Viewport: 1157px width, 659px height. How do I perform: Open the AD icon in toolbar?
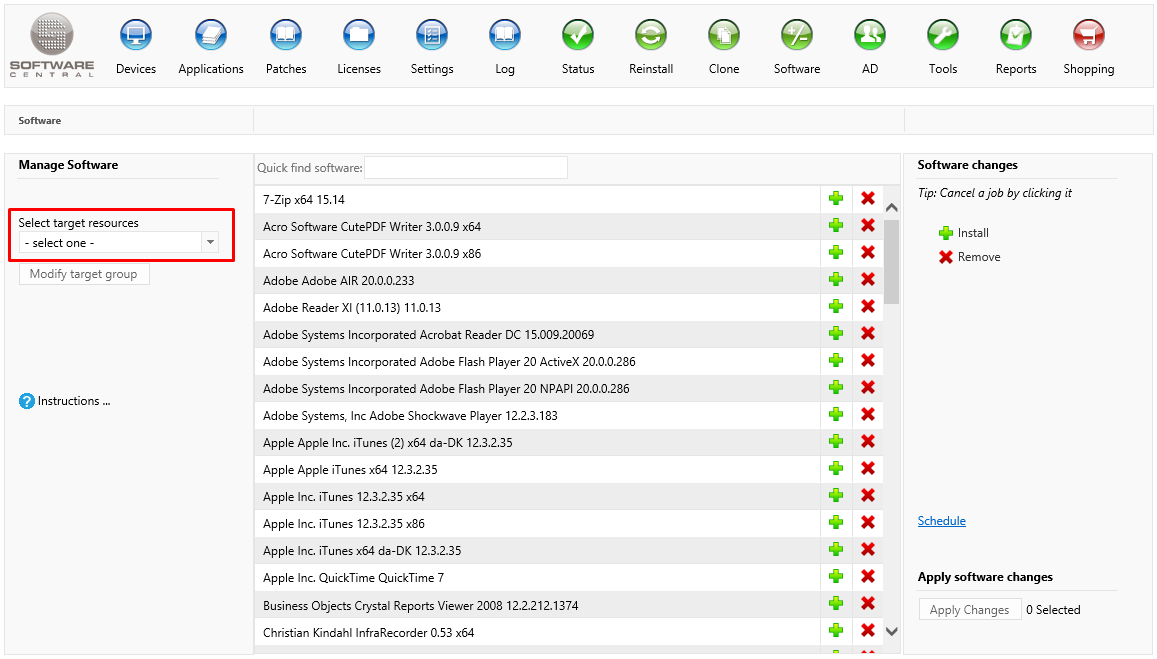pos(870,36)
